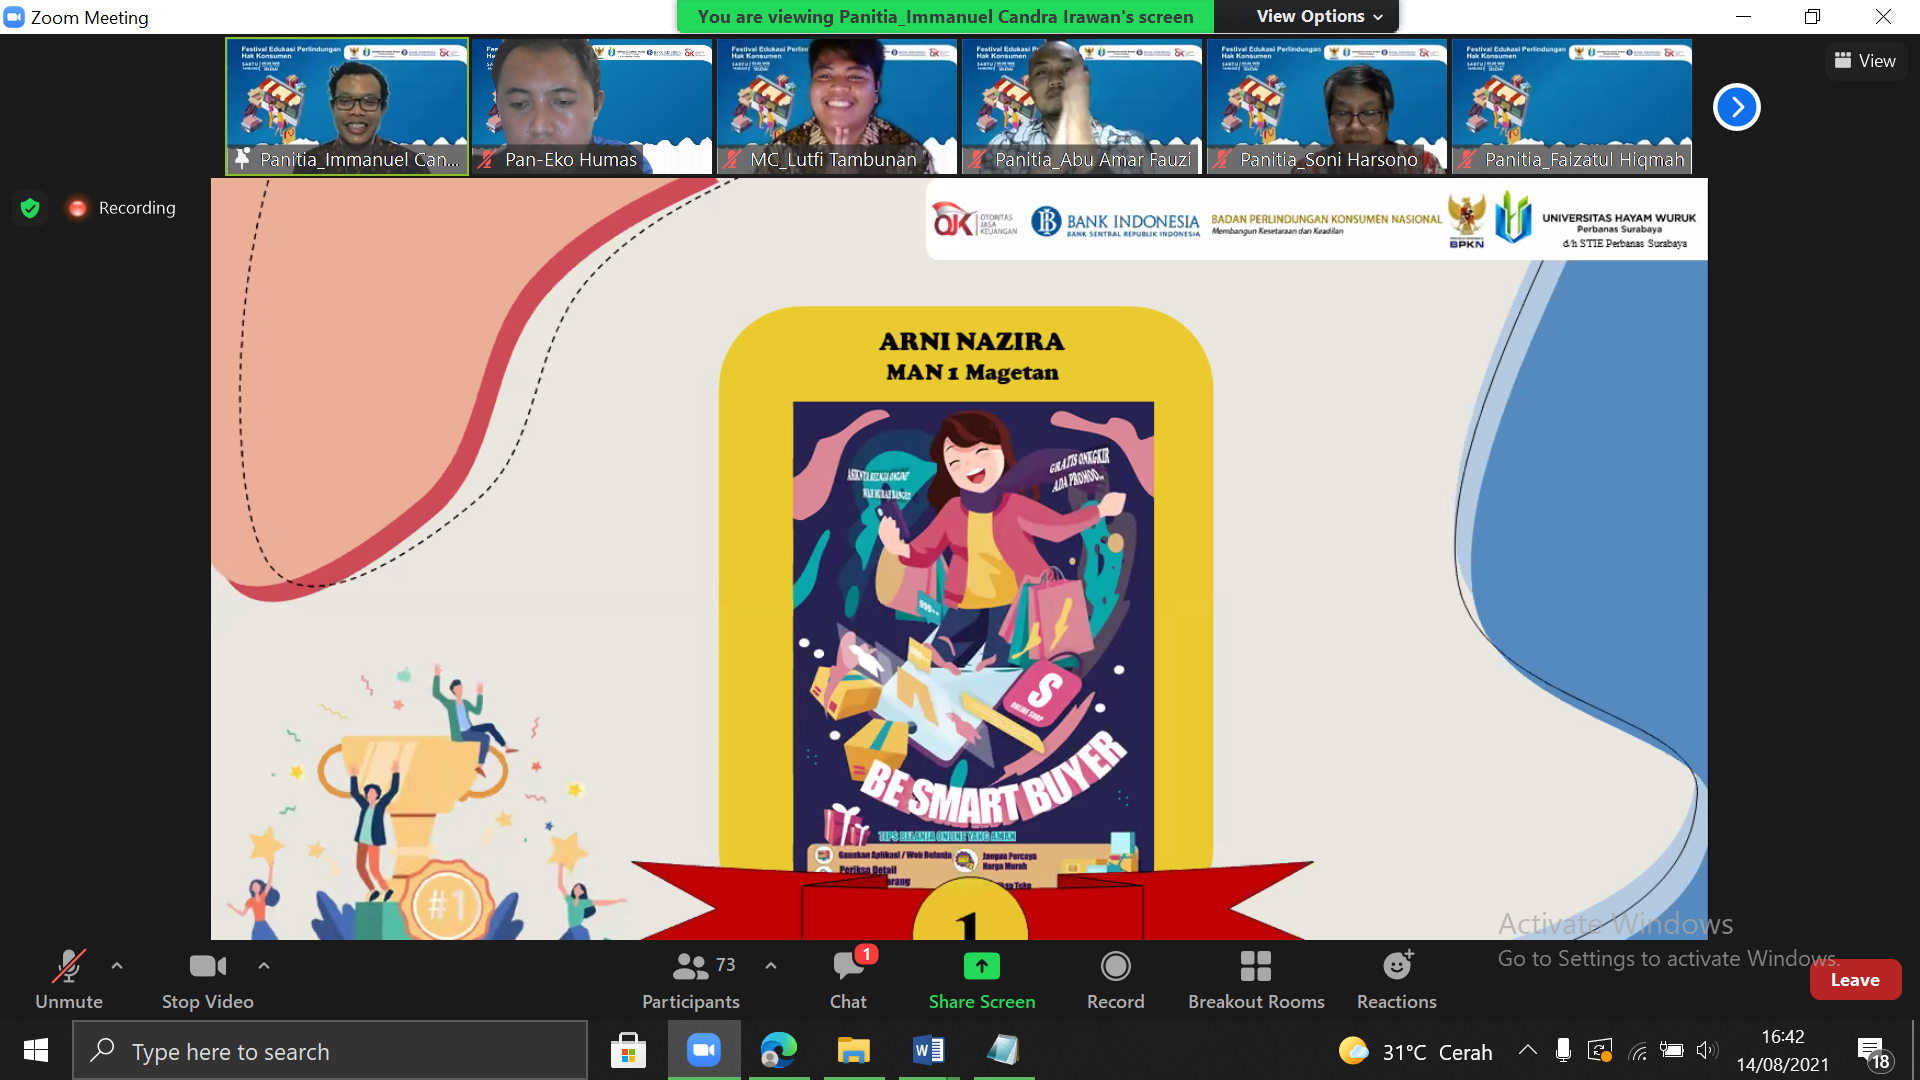Select Panitia_Abu Amar Fauzi video thumbnail
1920x1080 pixels.
(x=1082, y=107)
